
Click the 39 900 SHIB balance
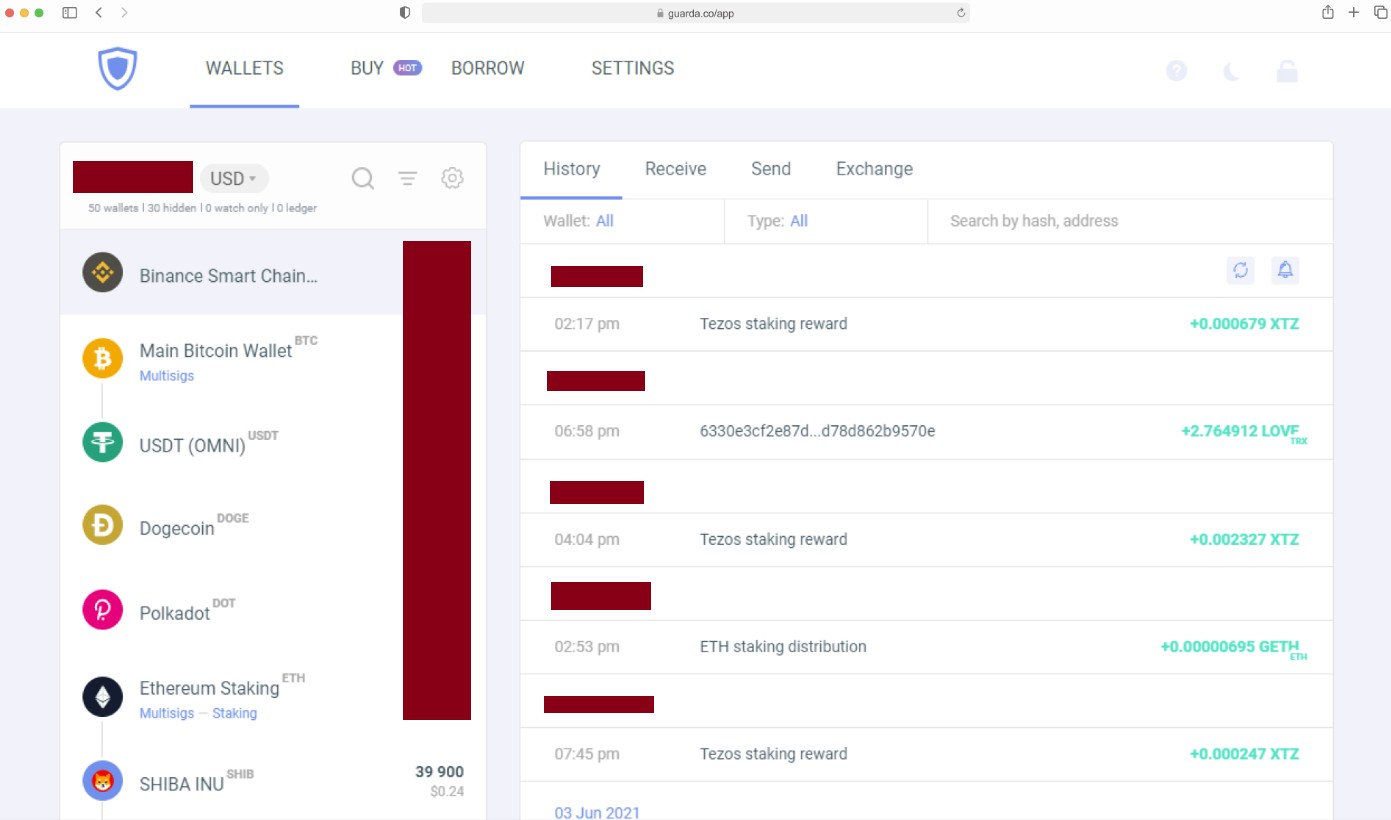(440, 772)
